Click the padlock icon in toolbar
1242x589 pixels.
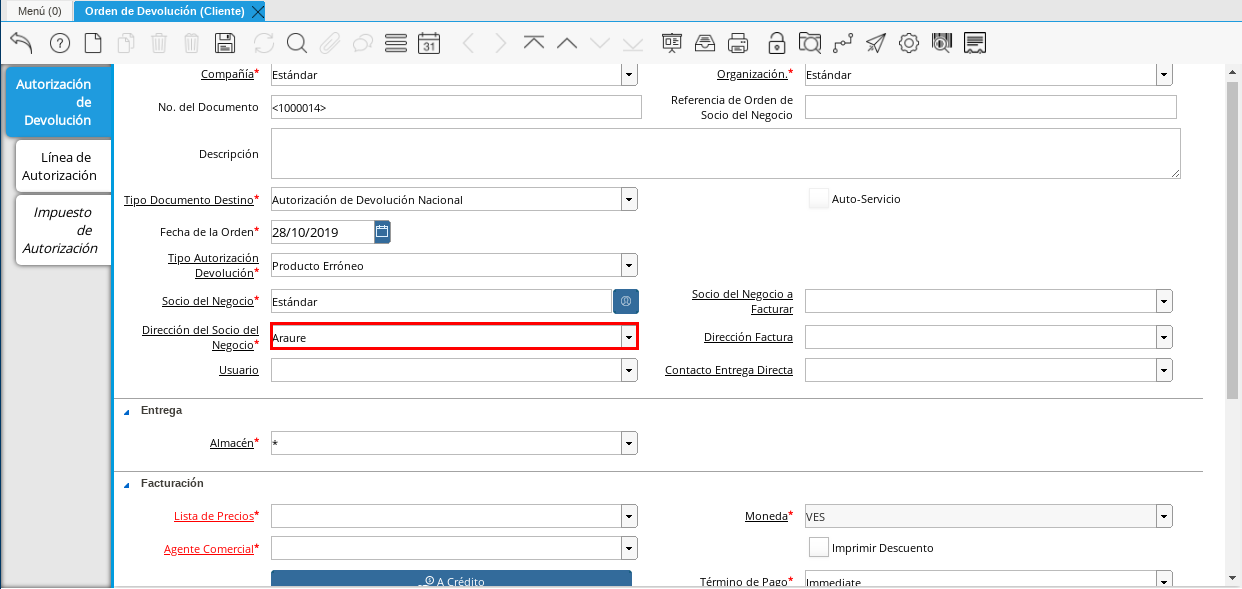(x=776, y=43)
